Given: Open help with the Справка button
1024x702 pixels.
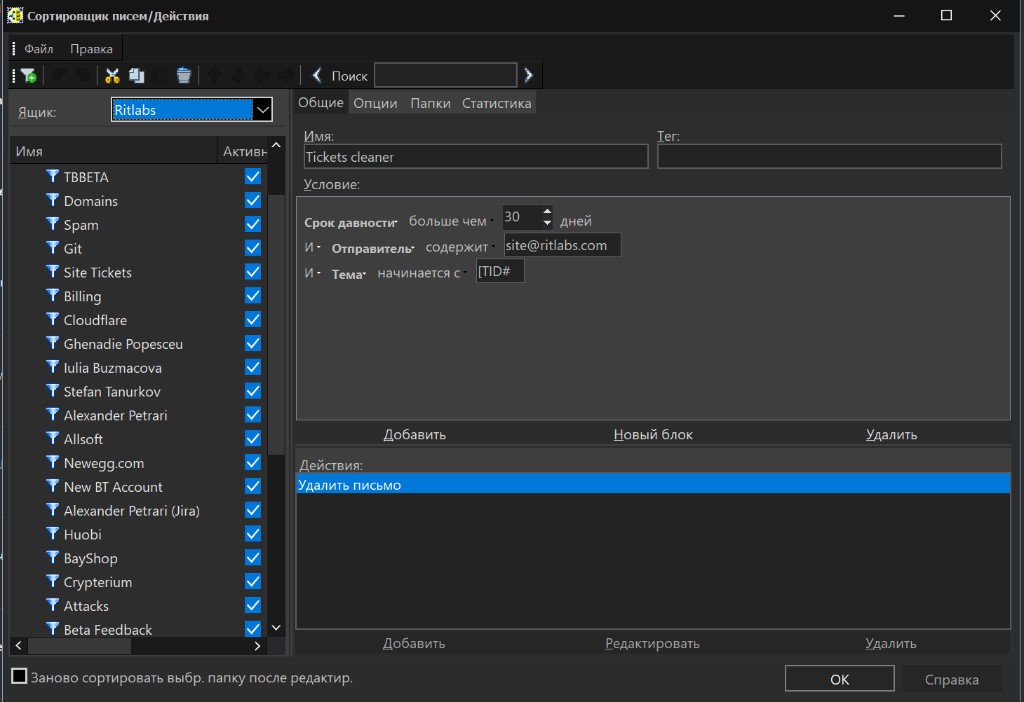Looking at the screenshot, I should click(952, 679).
